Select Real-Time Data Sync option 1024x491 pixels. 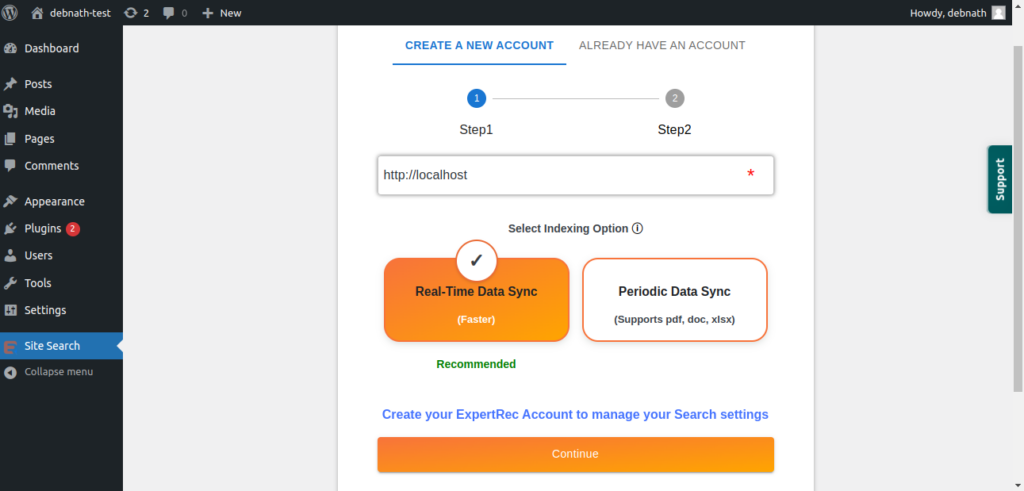tap(476, 300)
